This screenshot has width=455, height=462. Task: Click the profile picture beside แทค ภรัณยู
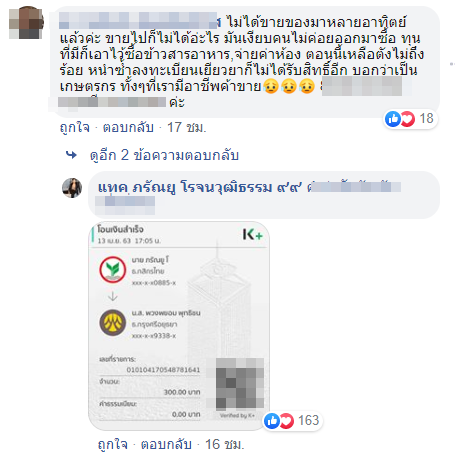pos(72,188)
